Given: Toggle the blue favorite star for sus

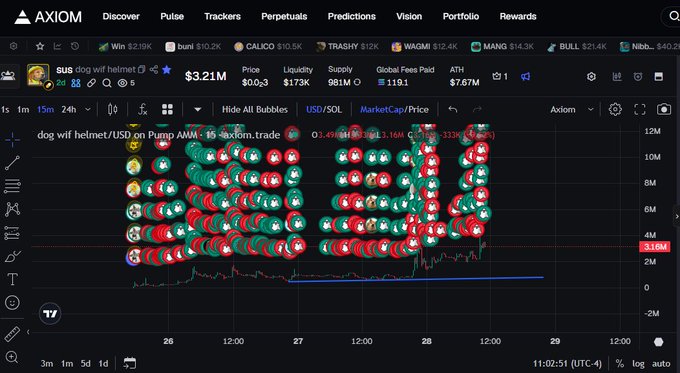Looking at the screenshot, I should 167,69.
